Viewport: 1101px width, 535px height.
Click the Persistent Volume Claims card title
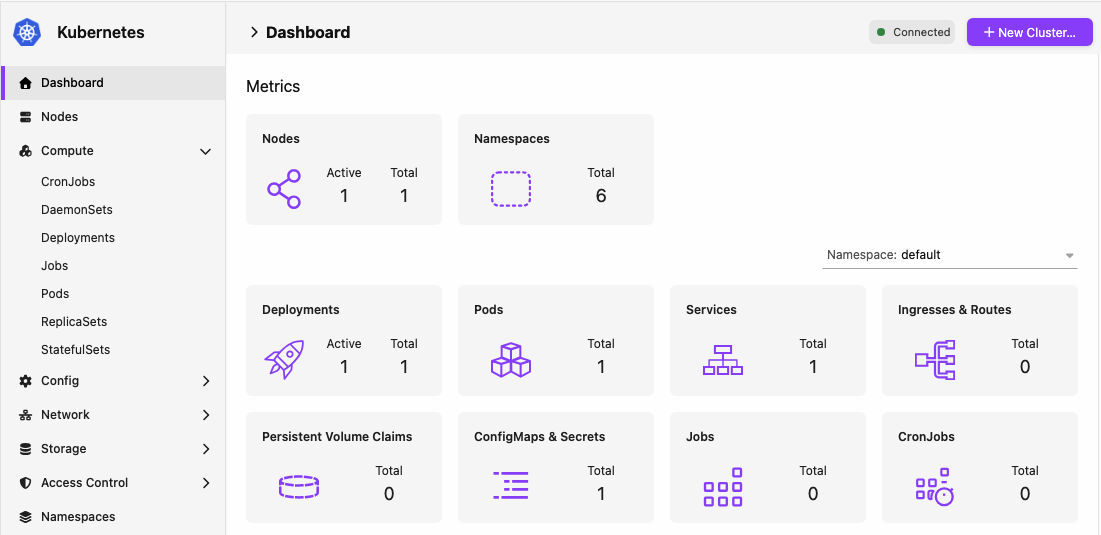tap(337, 437)
